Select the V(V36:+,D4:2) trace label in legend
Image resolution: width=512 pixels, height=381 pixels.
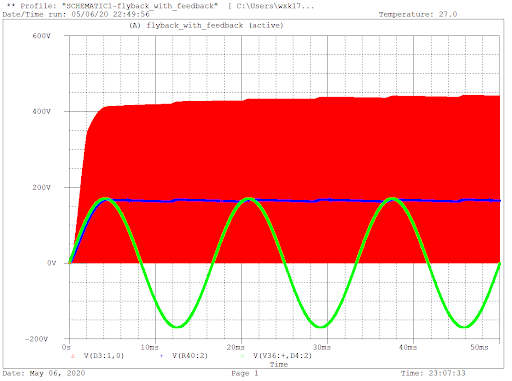(x=282, y=356)
